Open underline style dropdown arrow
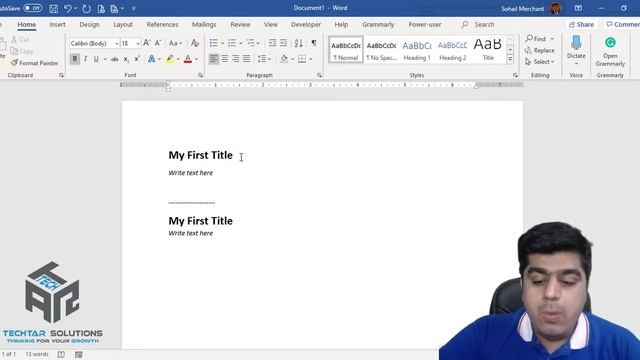 point(104,59)
